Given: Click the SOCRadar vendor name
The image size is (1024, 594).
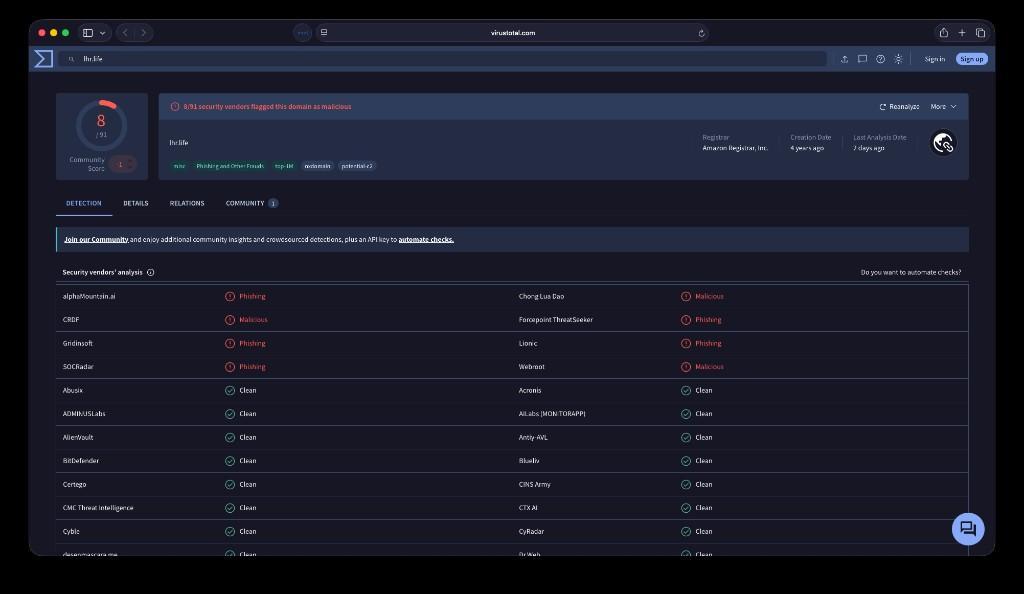Looking at the screenshot, I should coord(78,367).
